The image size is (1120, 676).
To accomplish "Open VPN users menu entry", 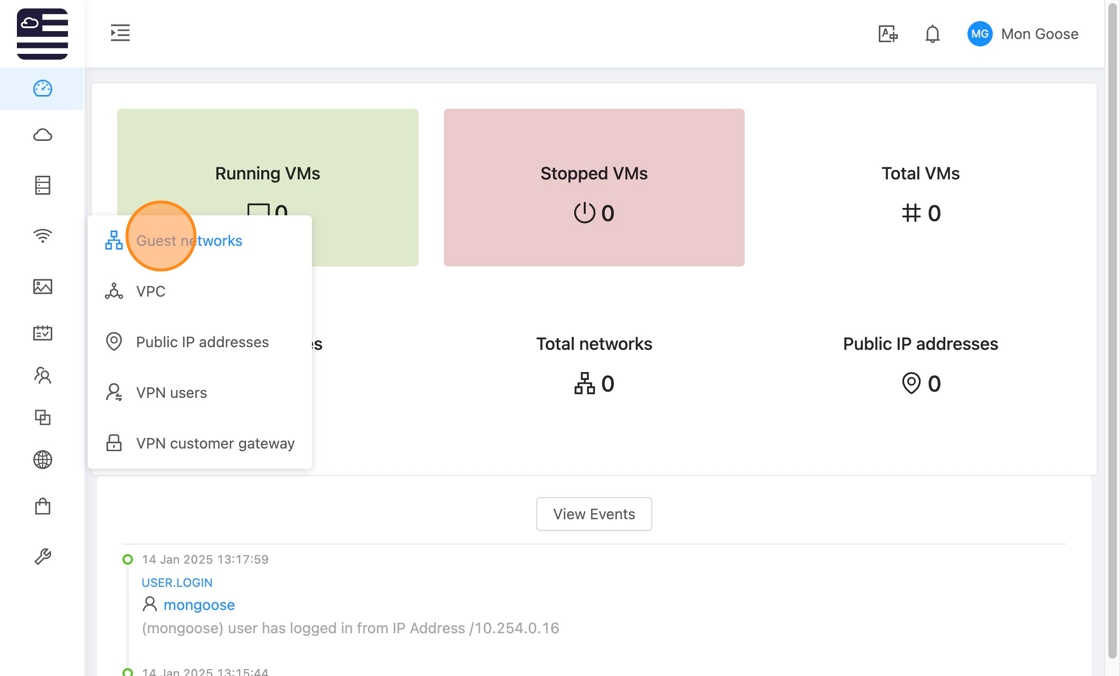I will 171,393.
